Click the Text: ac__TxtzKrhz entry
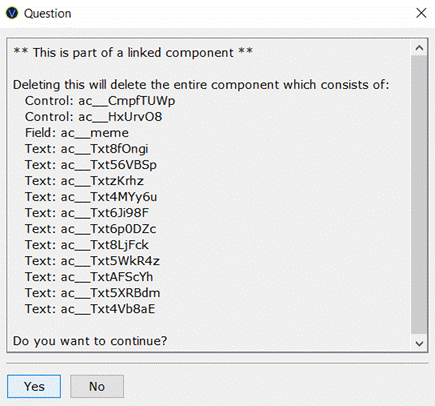The width and height of the screenshot is (435, 406). (x=84, y=181)
